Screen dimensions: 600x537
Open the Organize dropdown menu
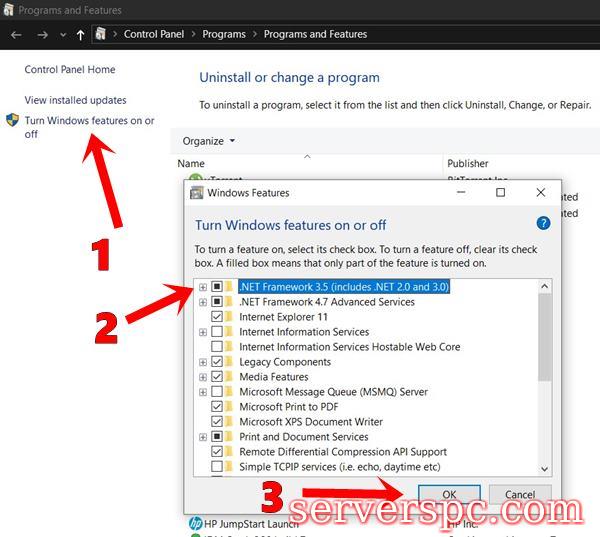click(x=209, y=141)
